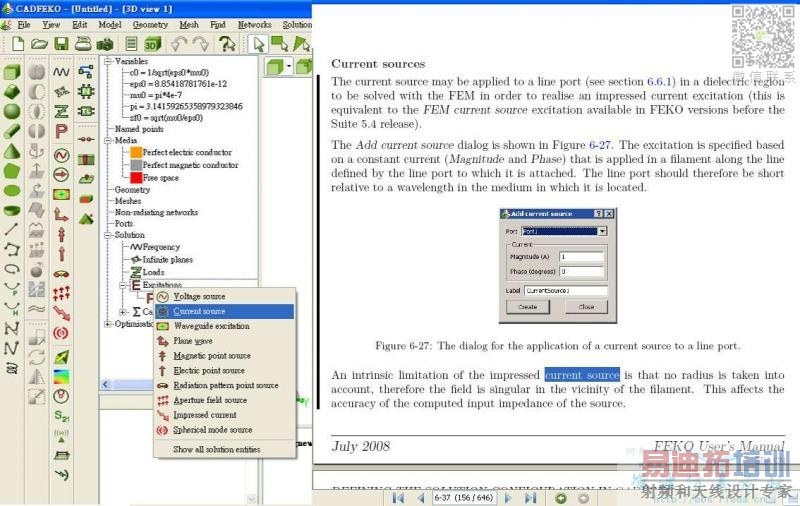Follow the Figure 6-27 link
The height and width of the screenshot is (506, 800).
[x=599, y=145]
